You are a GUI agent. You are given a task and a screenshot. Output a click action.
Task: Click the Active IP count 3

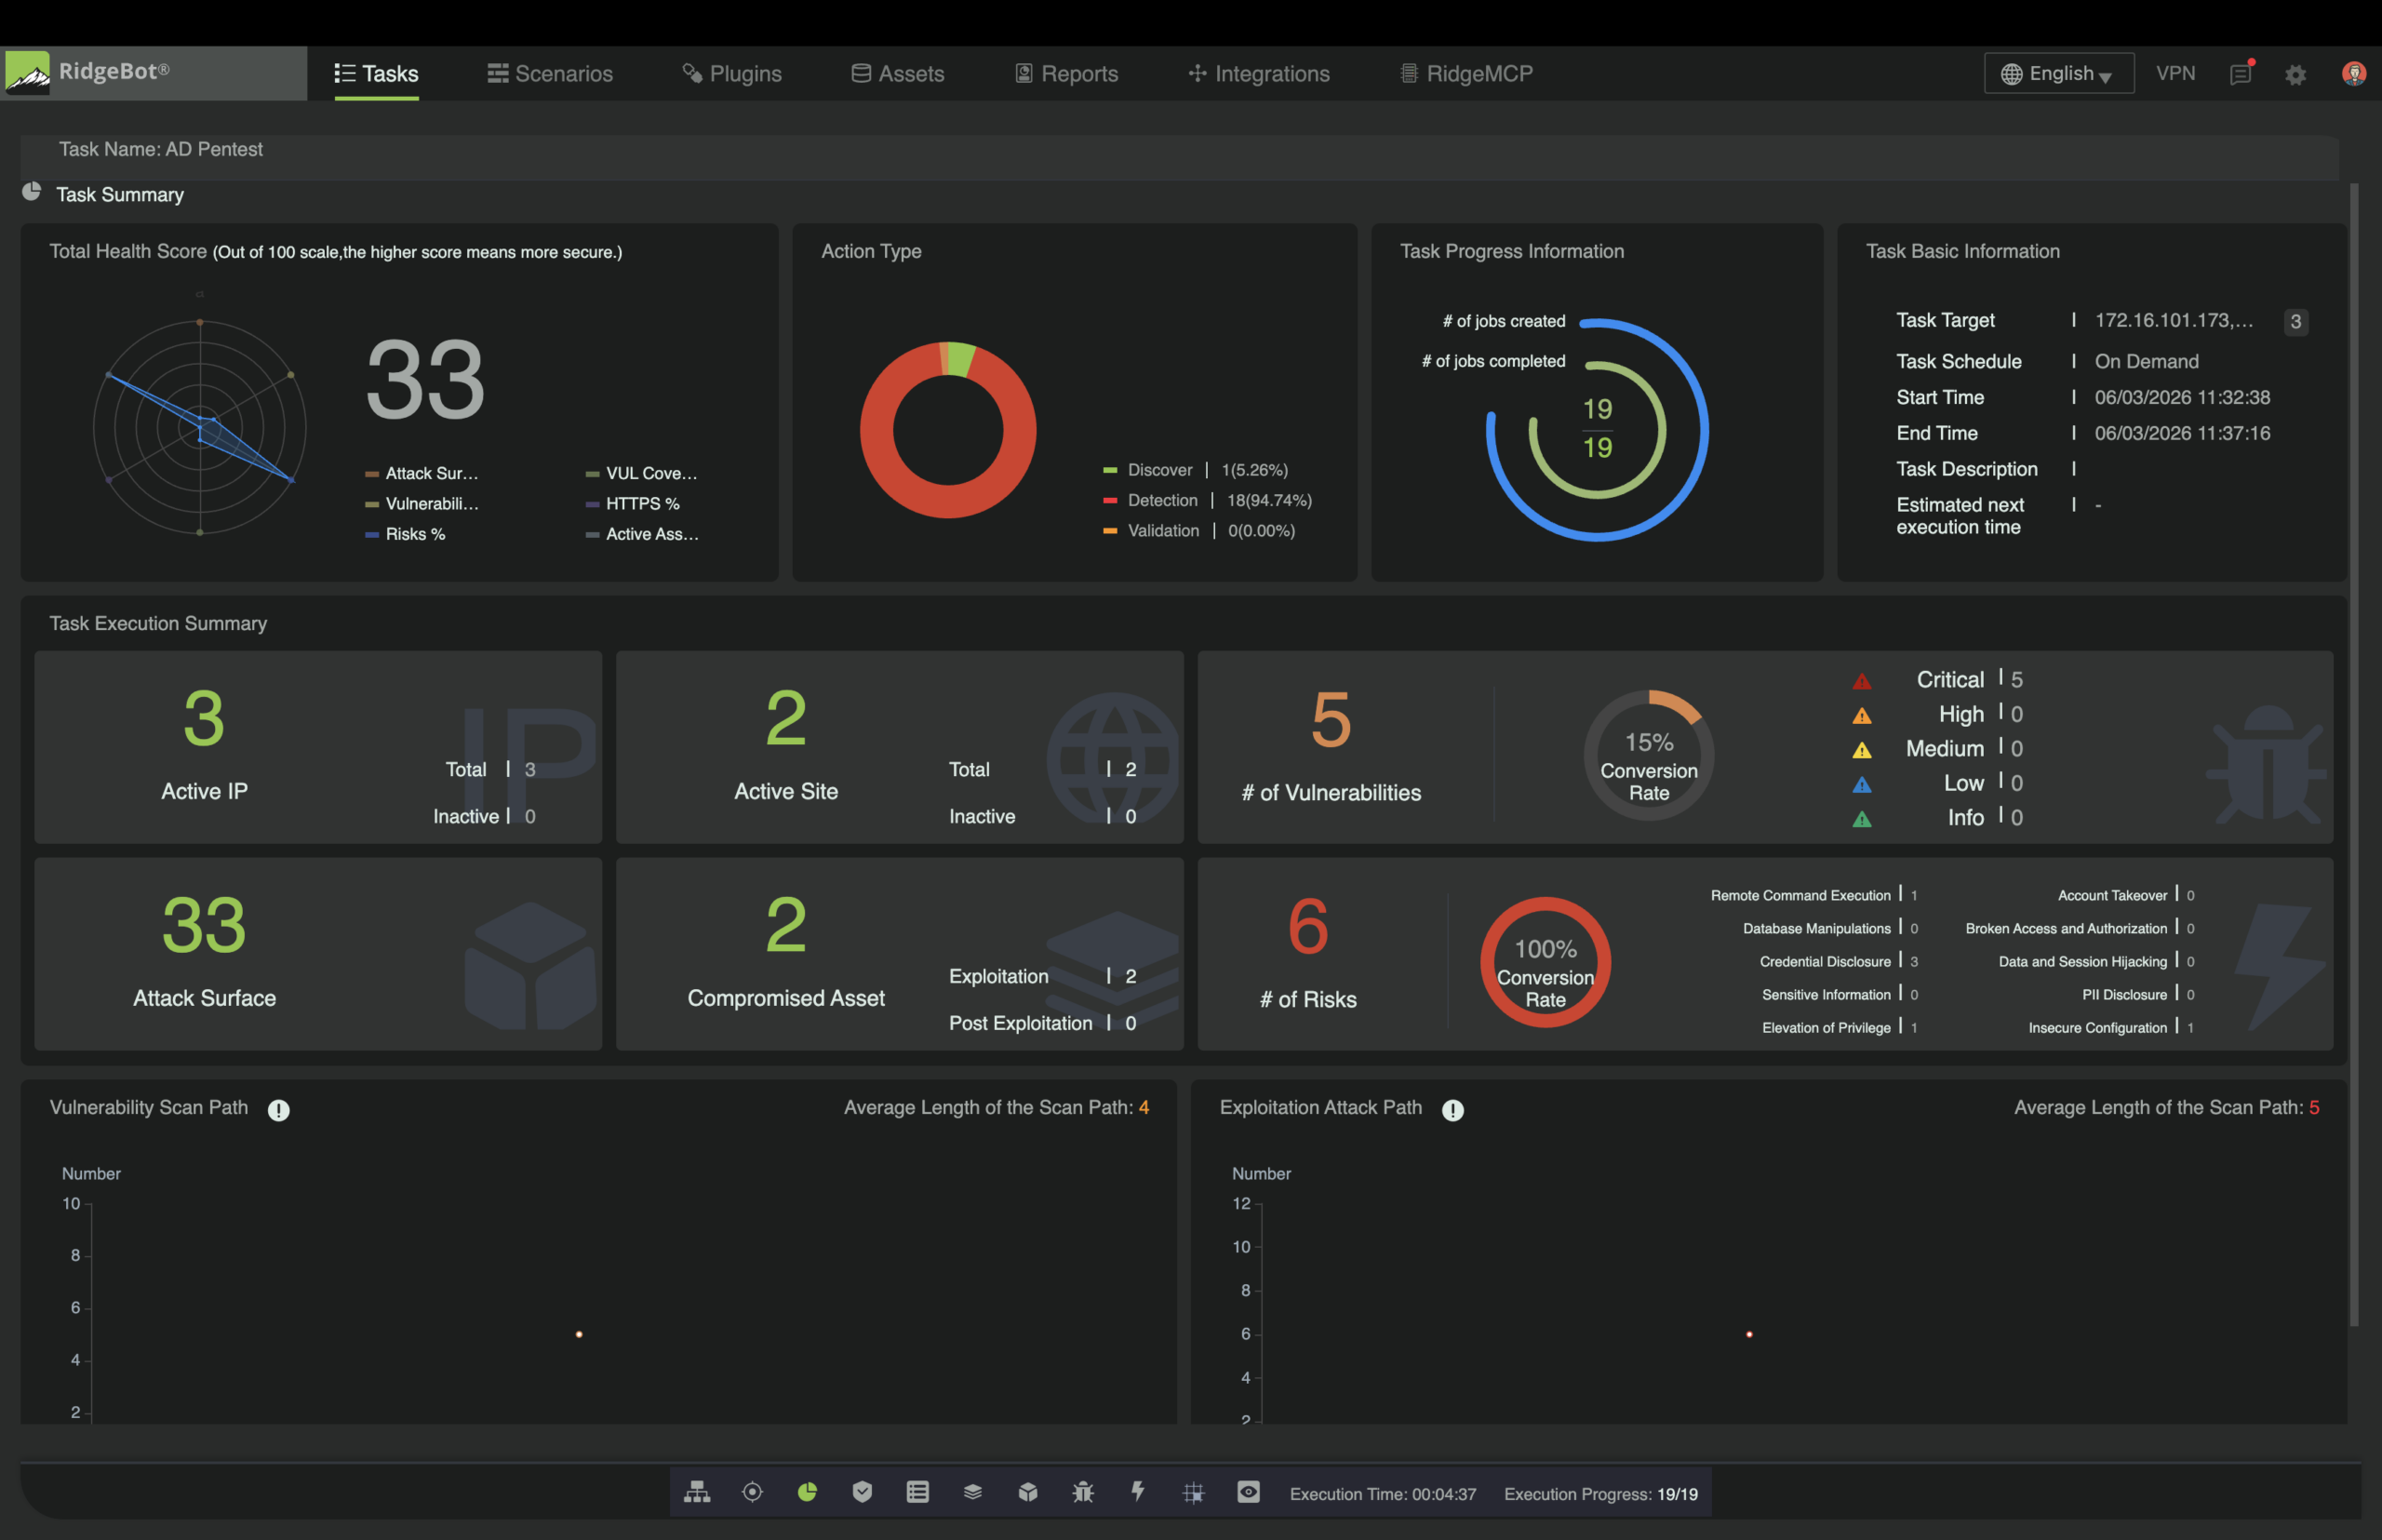click(204, 718)
